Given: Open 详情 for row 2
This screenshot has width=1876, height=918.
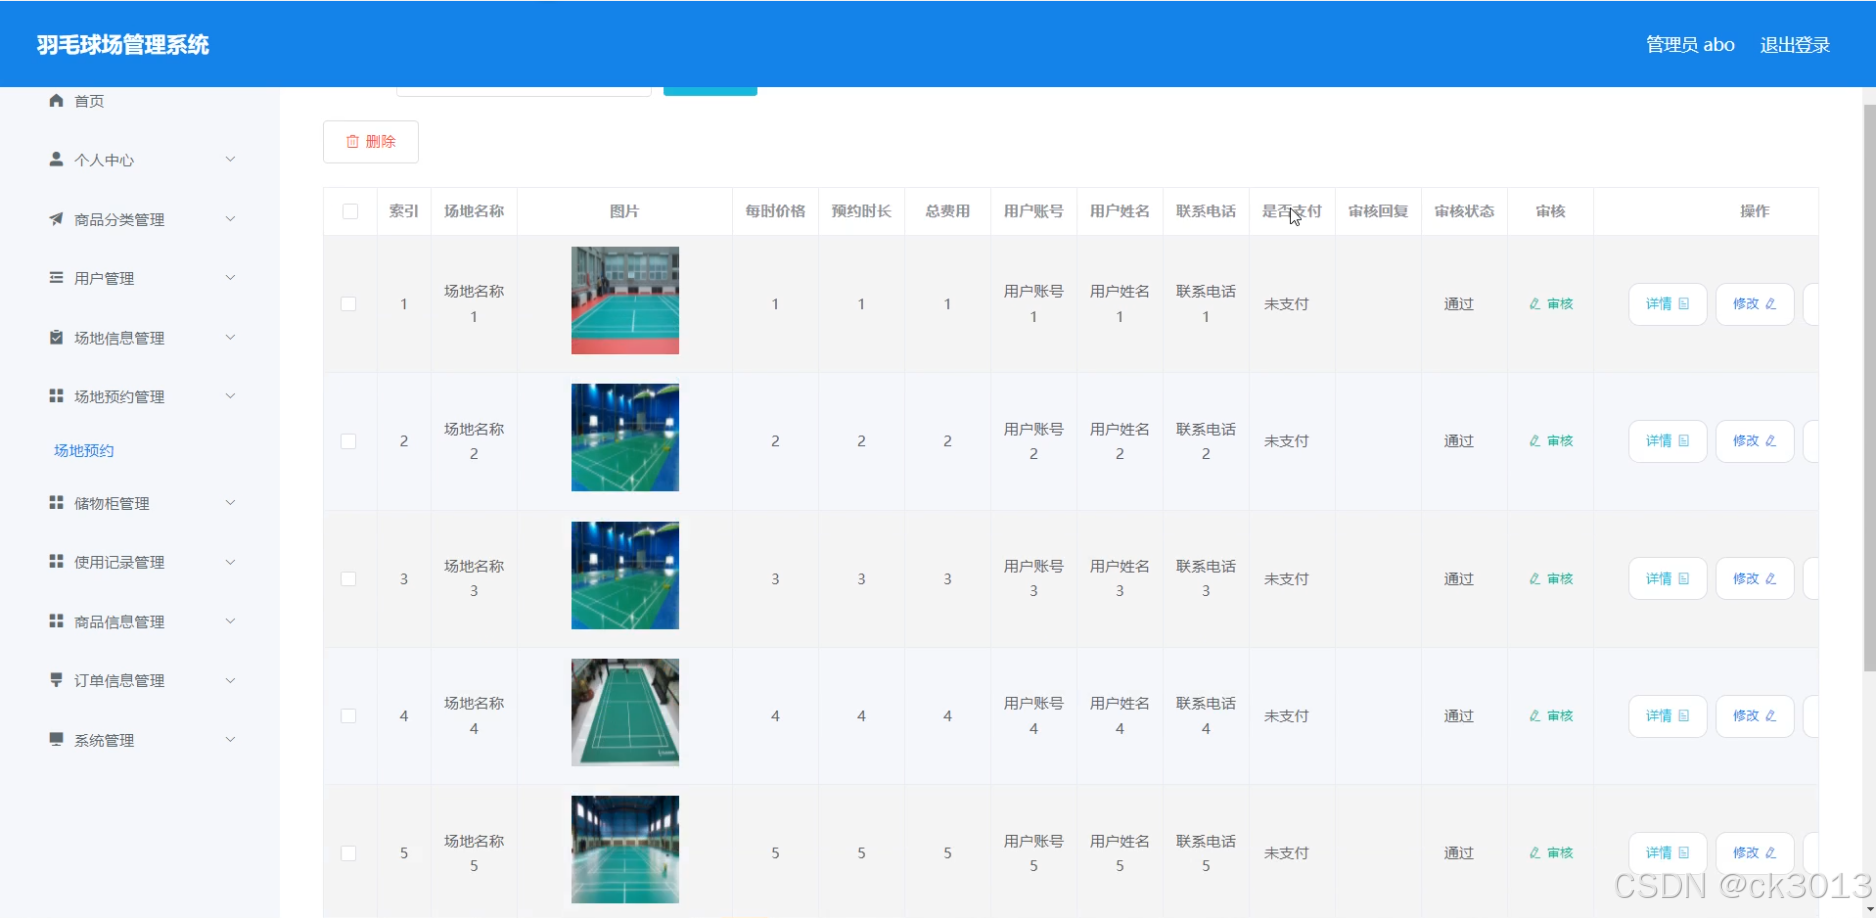Looking at the screenshot, I should [x=1667, y=441].
